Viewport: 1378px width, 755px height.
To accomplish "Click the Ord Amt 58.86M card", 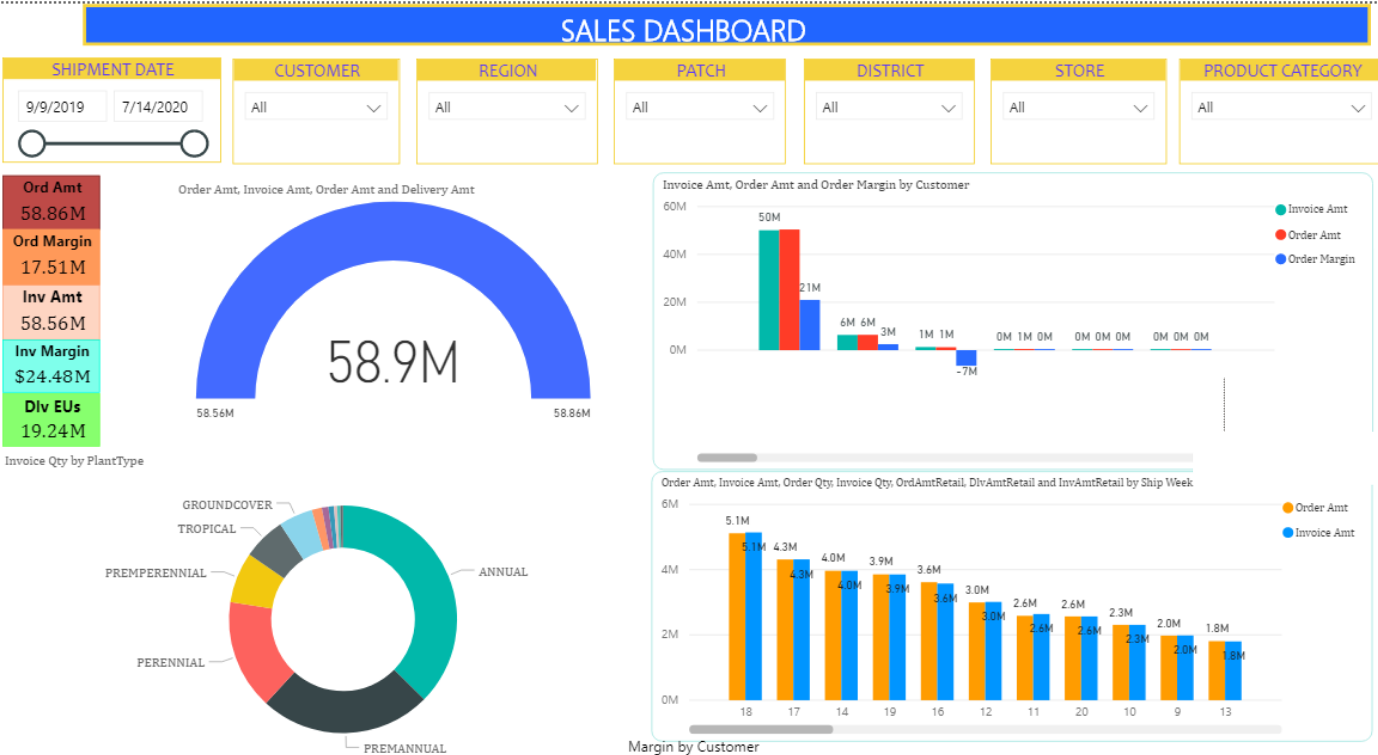I will [51, 202].
